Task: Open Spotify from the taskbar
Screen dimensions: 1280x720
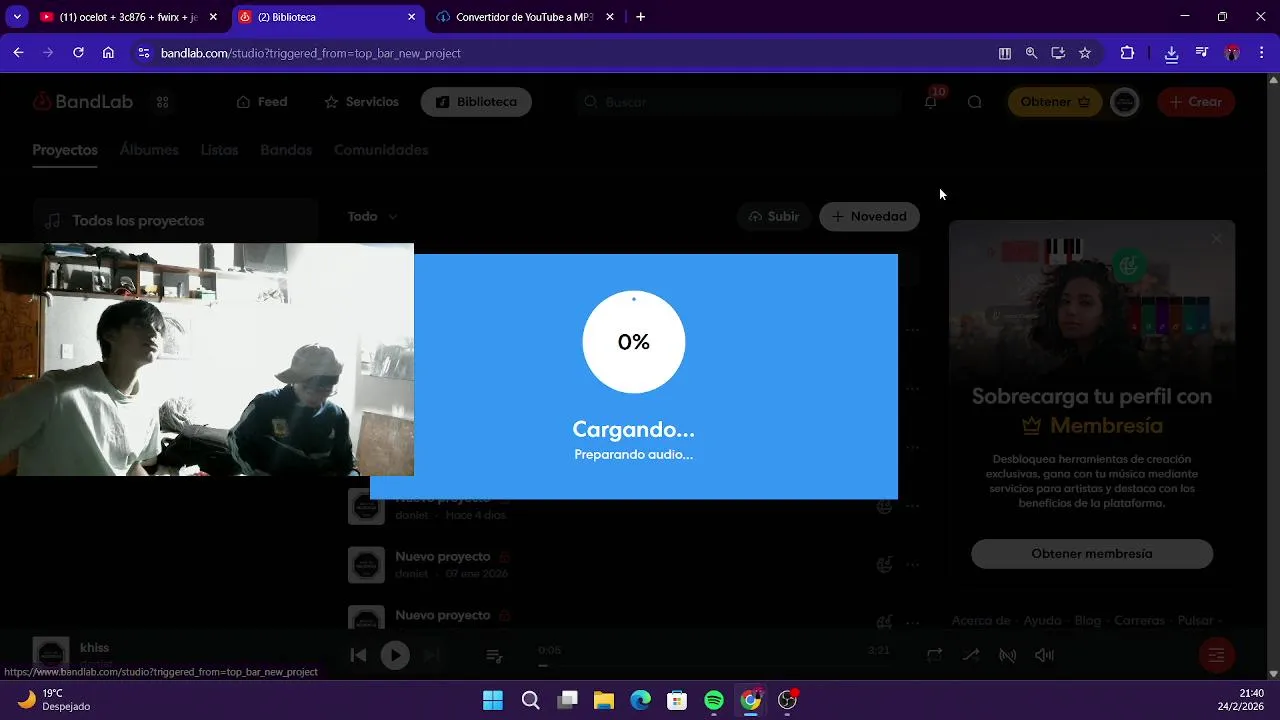Action: coord(714,700)
